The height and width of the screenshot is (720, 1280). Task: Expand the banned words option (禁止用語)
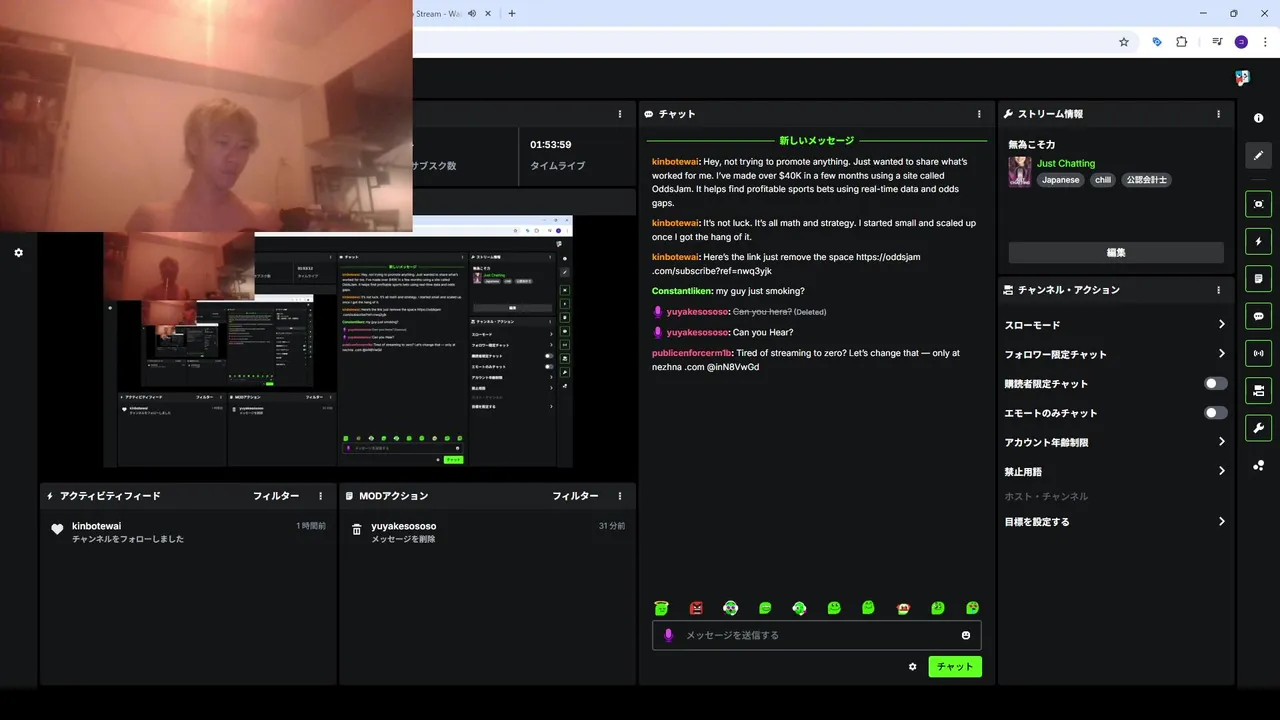[x=1115, y=471]
